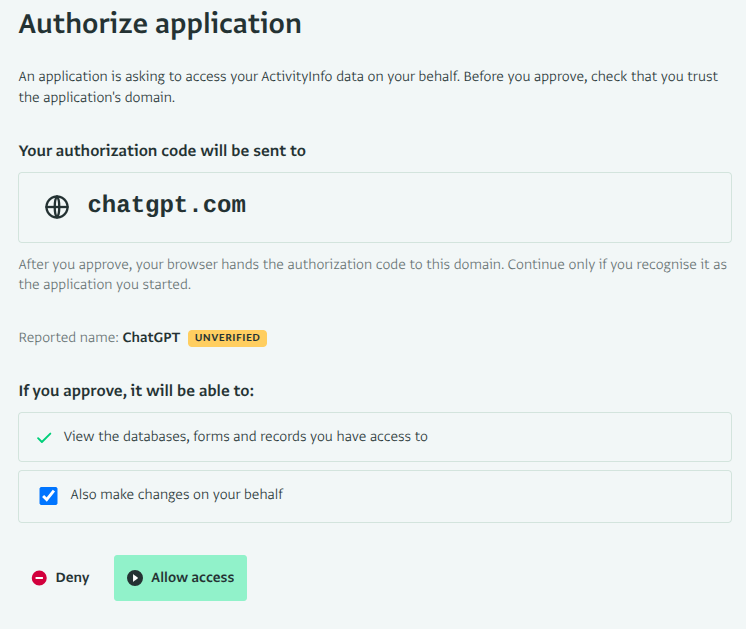Screen dimensions: 746x629
Task: Click the 'Authorize application' heading
Action: [160, 23]
